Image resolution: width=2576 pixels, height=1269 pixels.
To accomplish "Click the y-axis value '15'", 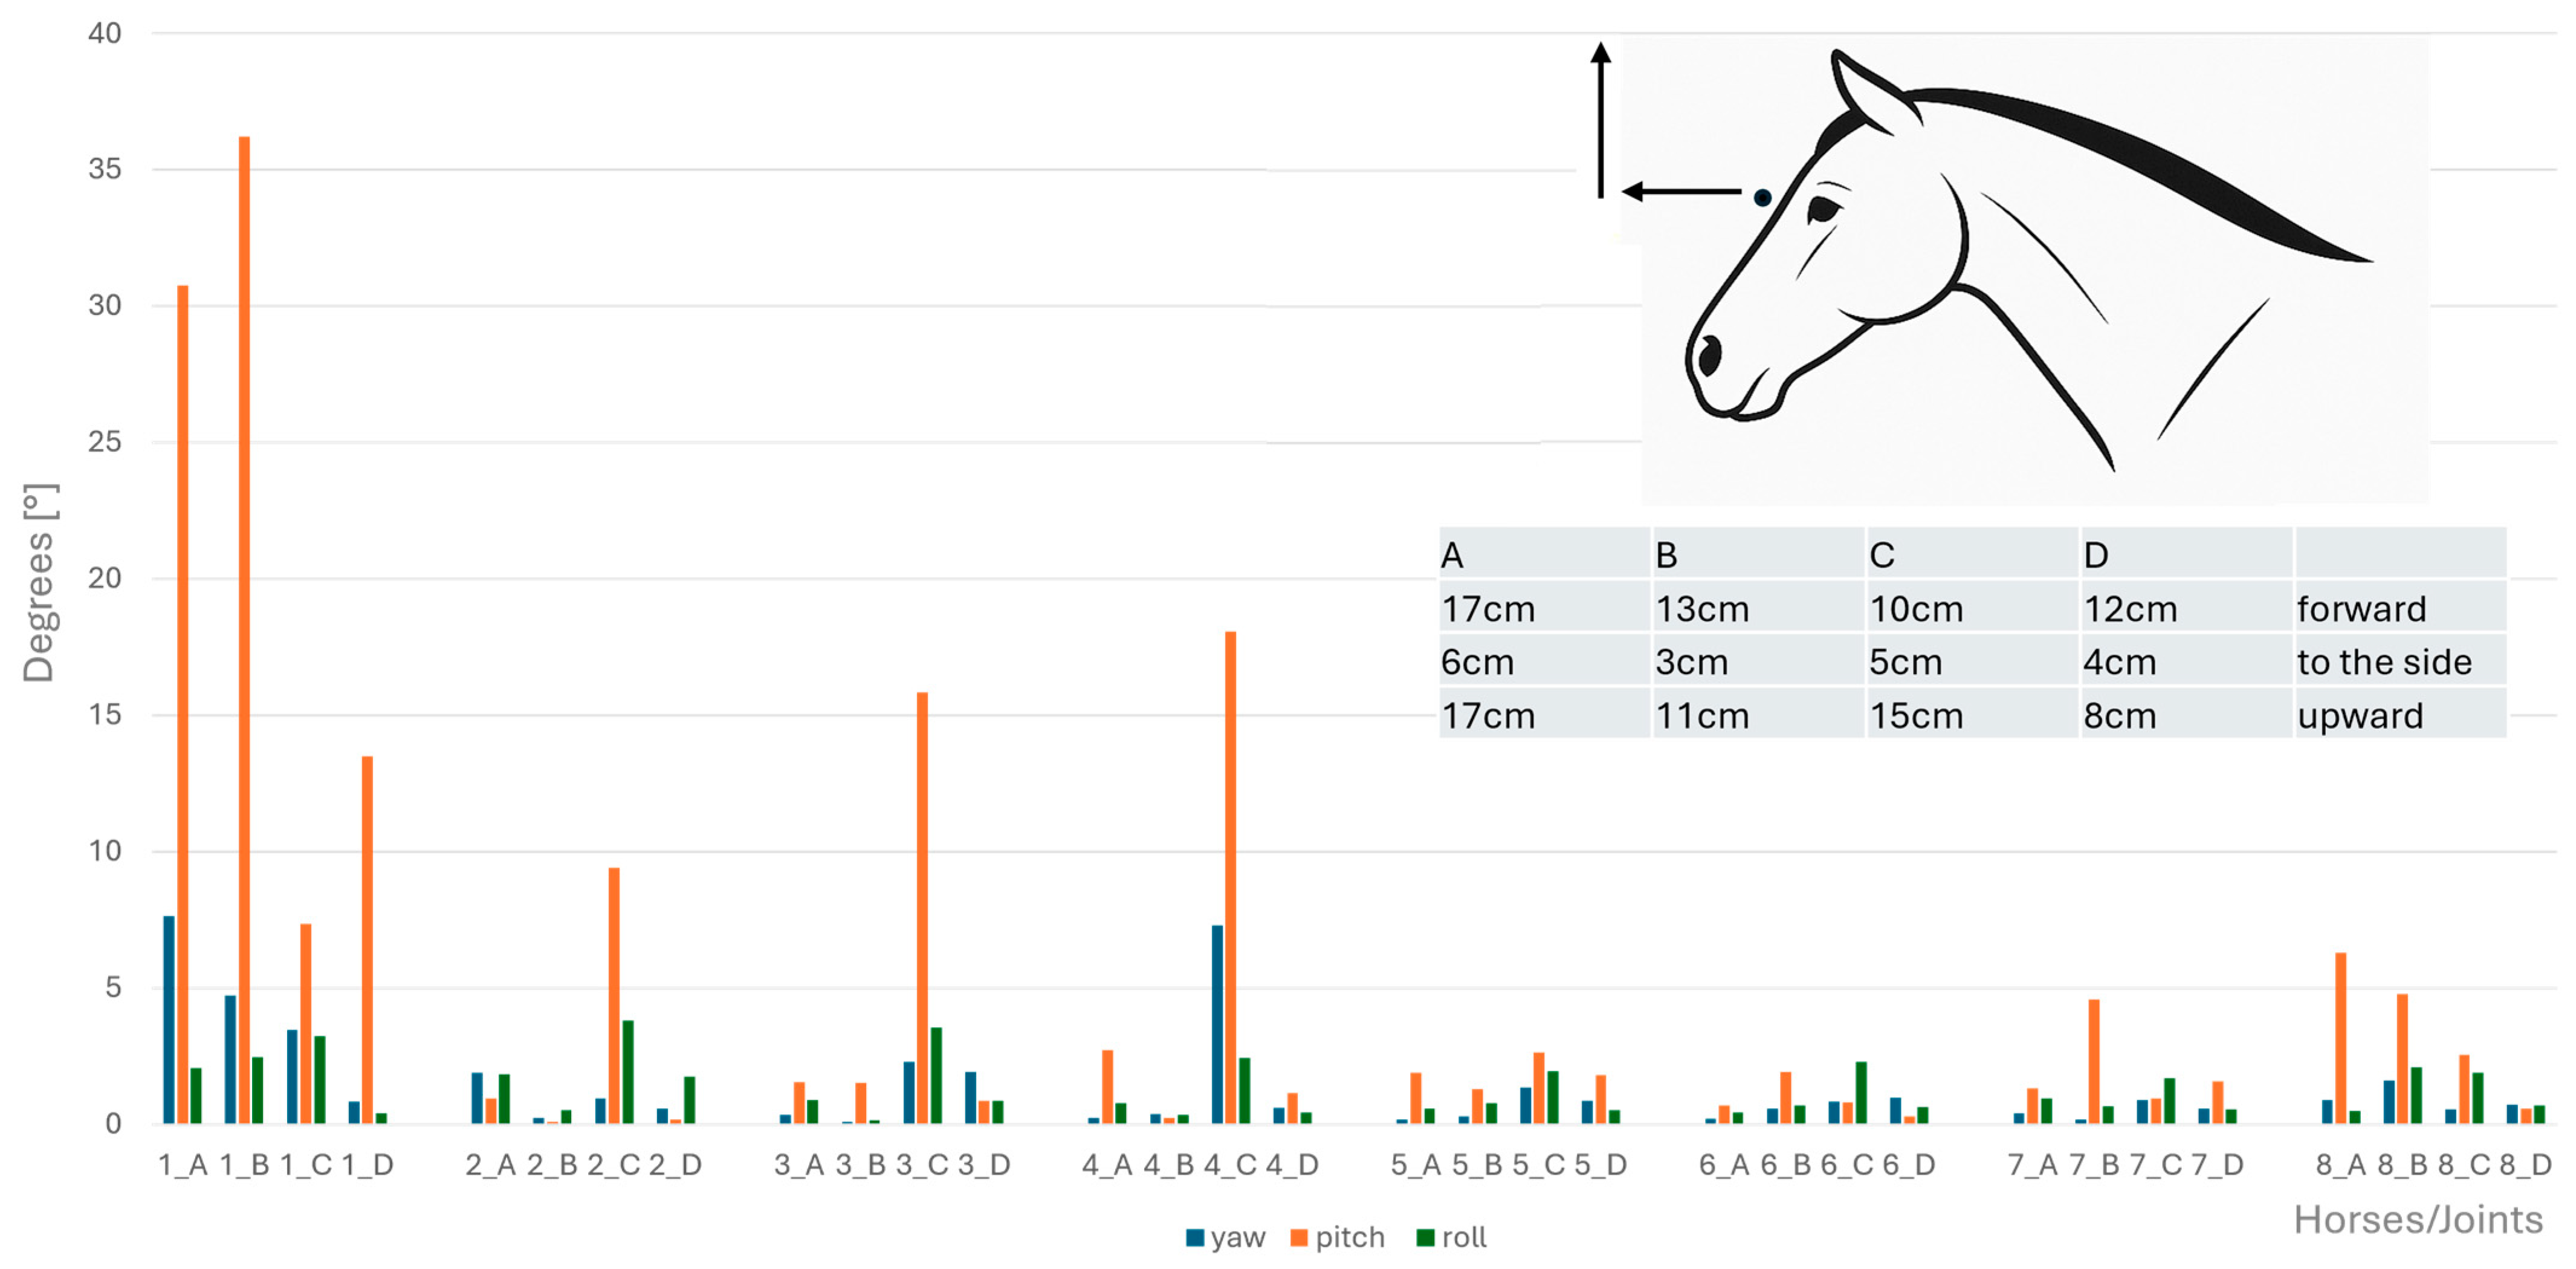I will coord(105,715).
